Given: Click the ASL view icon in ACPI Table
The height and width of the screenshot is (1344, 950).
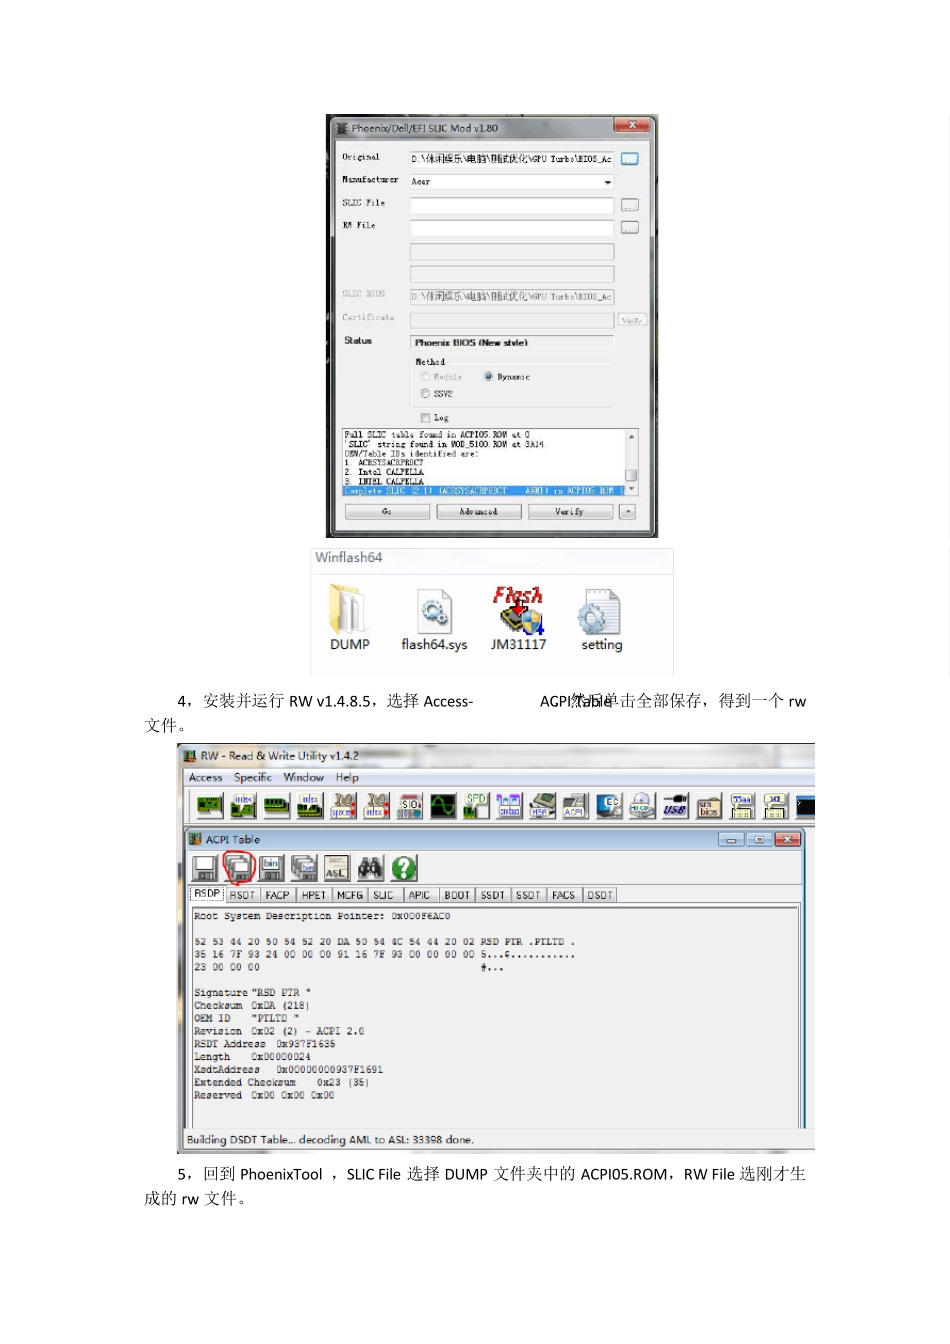Looking at the screenshot, I should [x=337, y=868].
